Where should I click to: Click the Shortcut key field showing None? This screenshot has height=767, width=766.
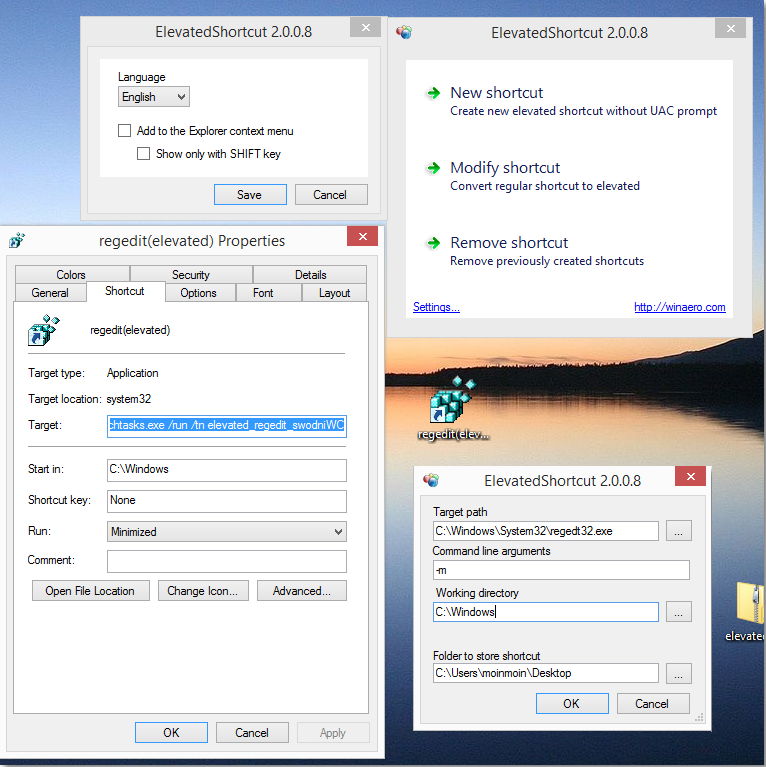(226, 501)
